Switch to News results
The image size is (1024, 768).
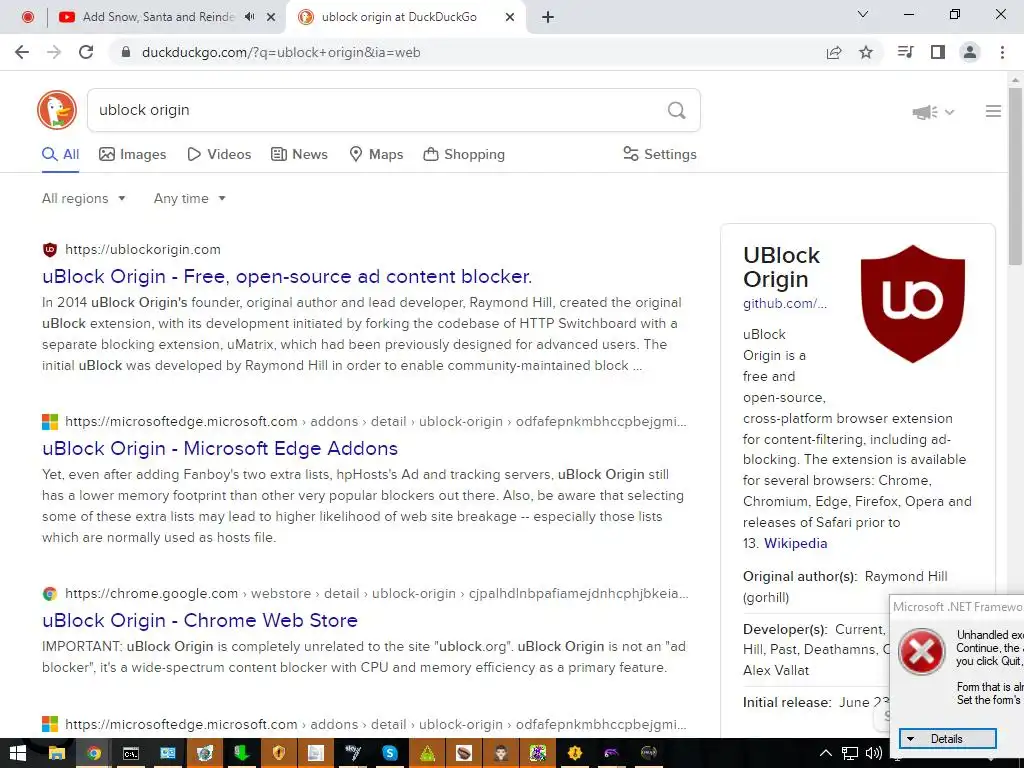300,155
